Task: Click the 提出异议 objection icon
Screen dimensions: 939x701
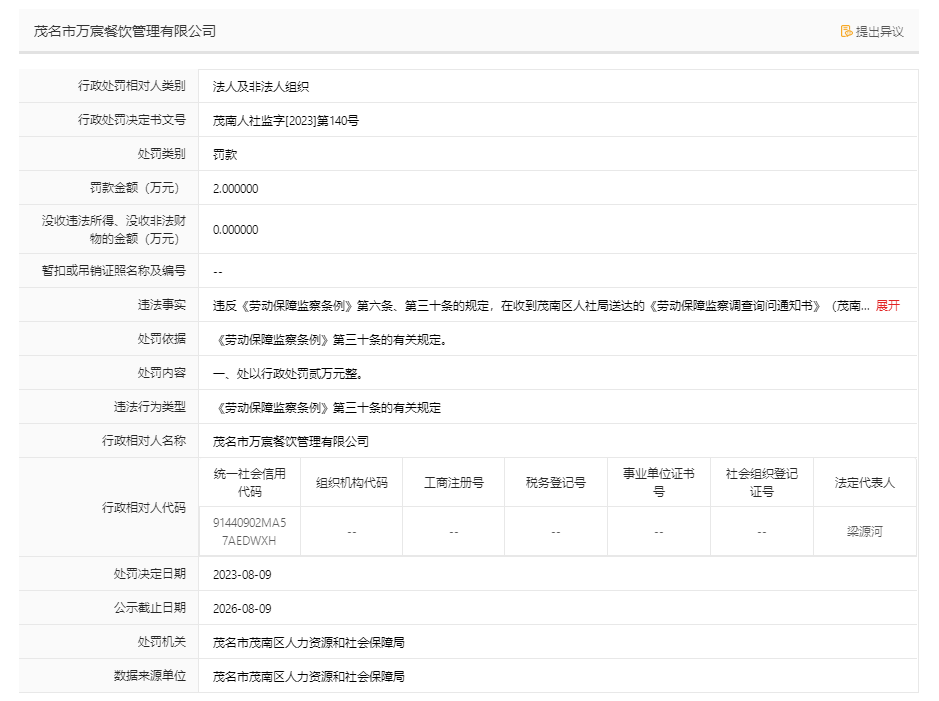Action: pos(846,32)
